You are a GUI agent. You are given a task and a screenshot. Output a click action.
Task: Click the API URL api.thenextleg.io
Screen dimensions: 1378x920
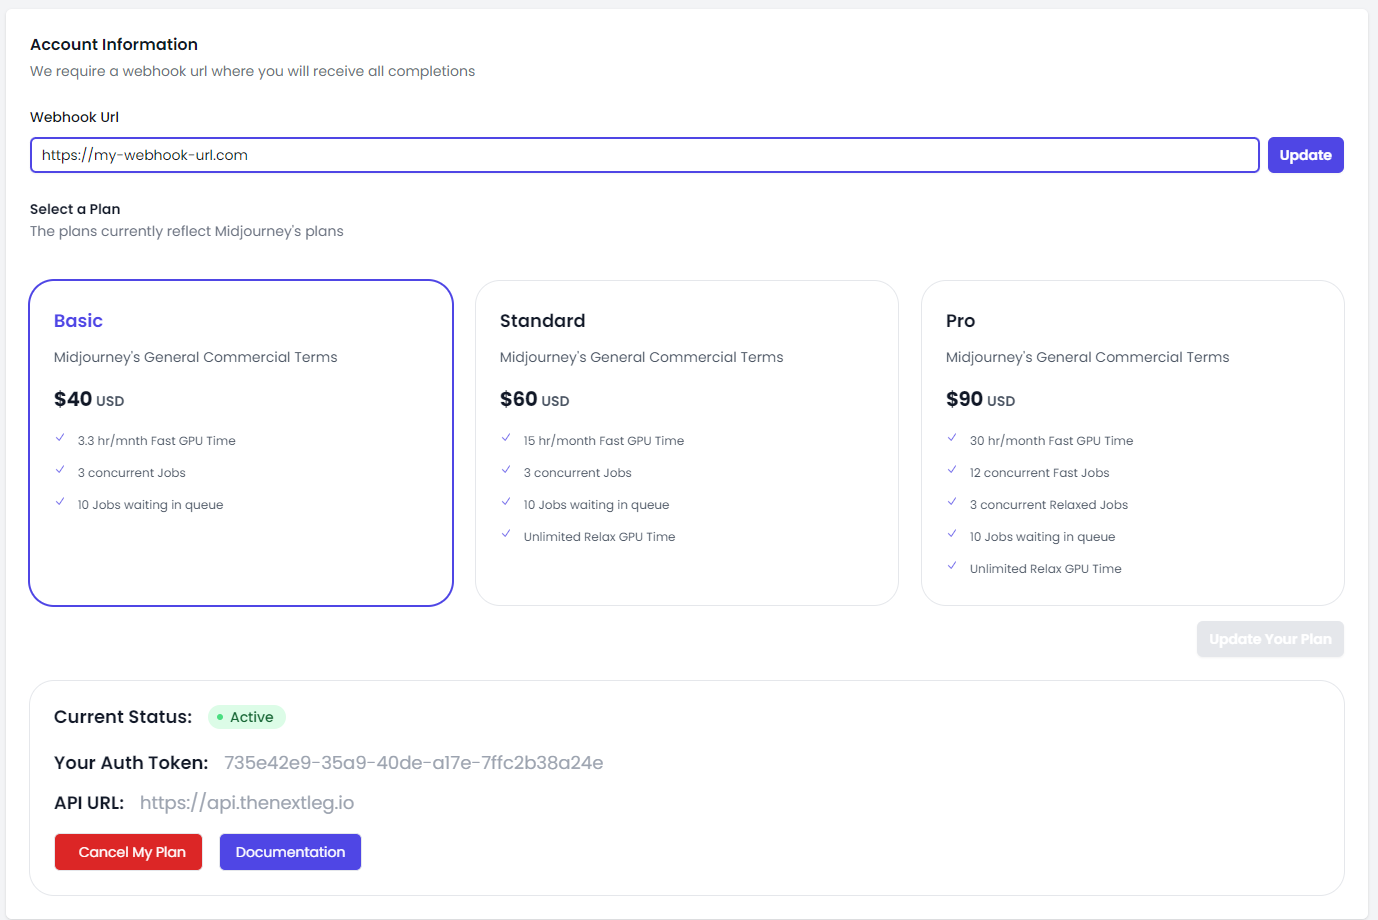click(x=247, y=803)
